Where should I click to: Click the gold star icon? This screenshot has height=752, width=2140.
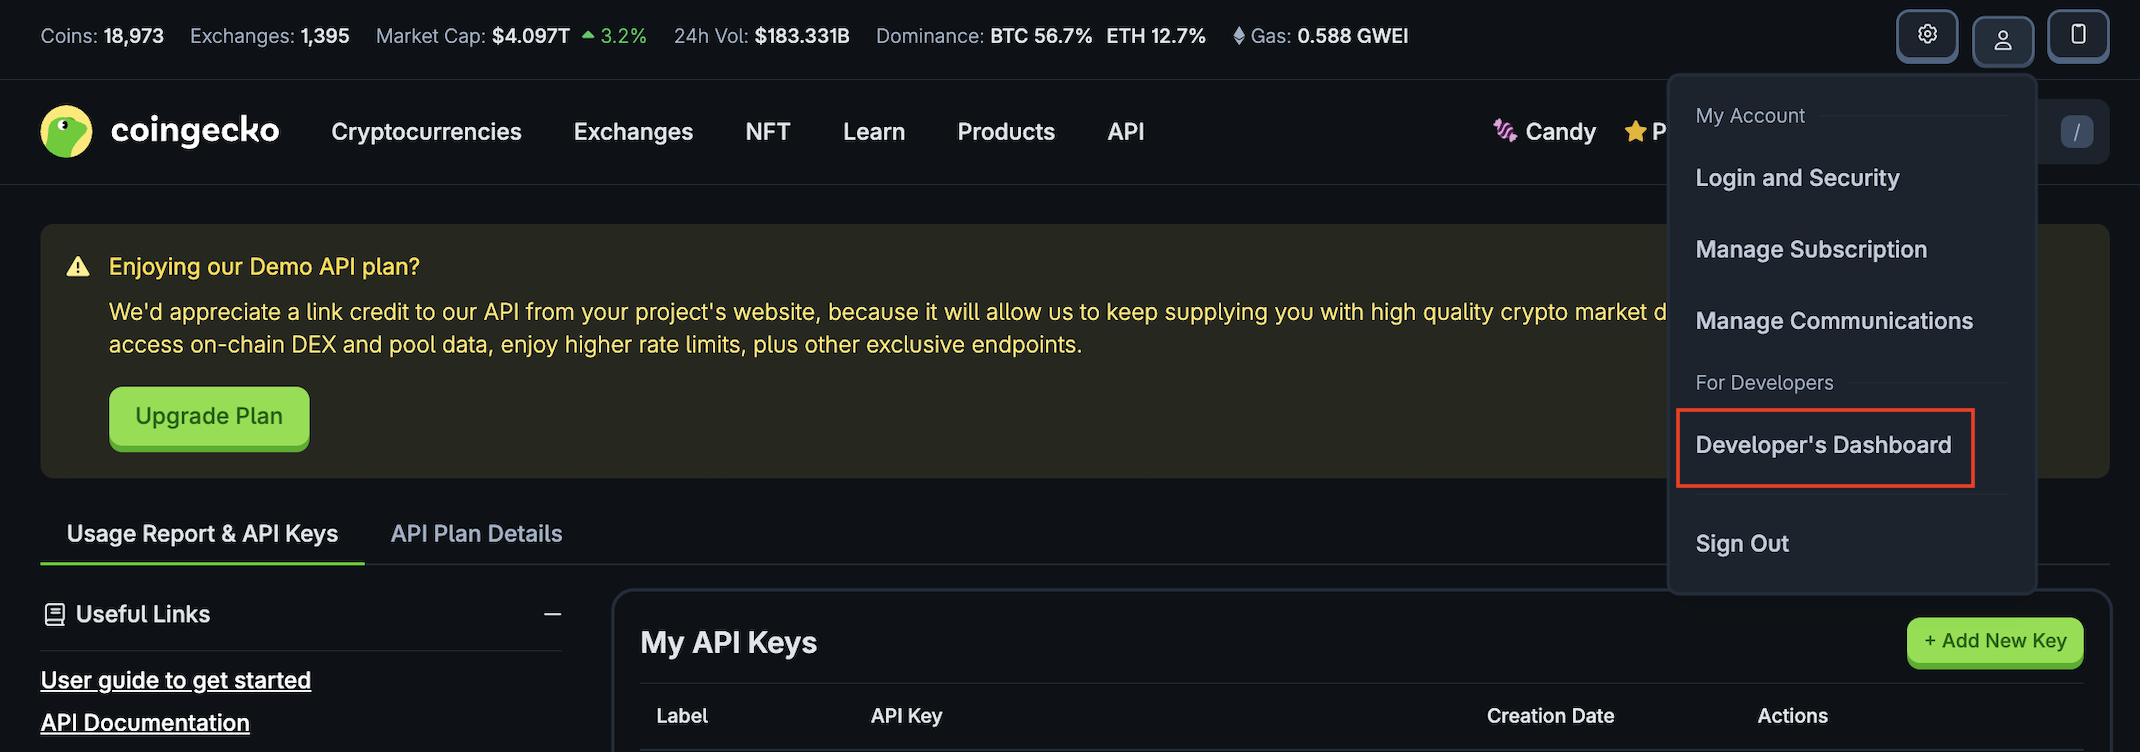(1635, 132)
